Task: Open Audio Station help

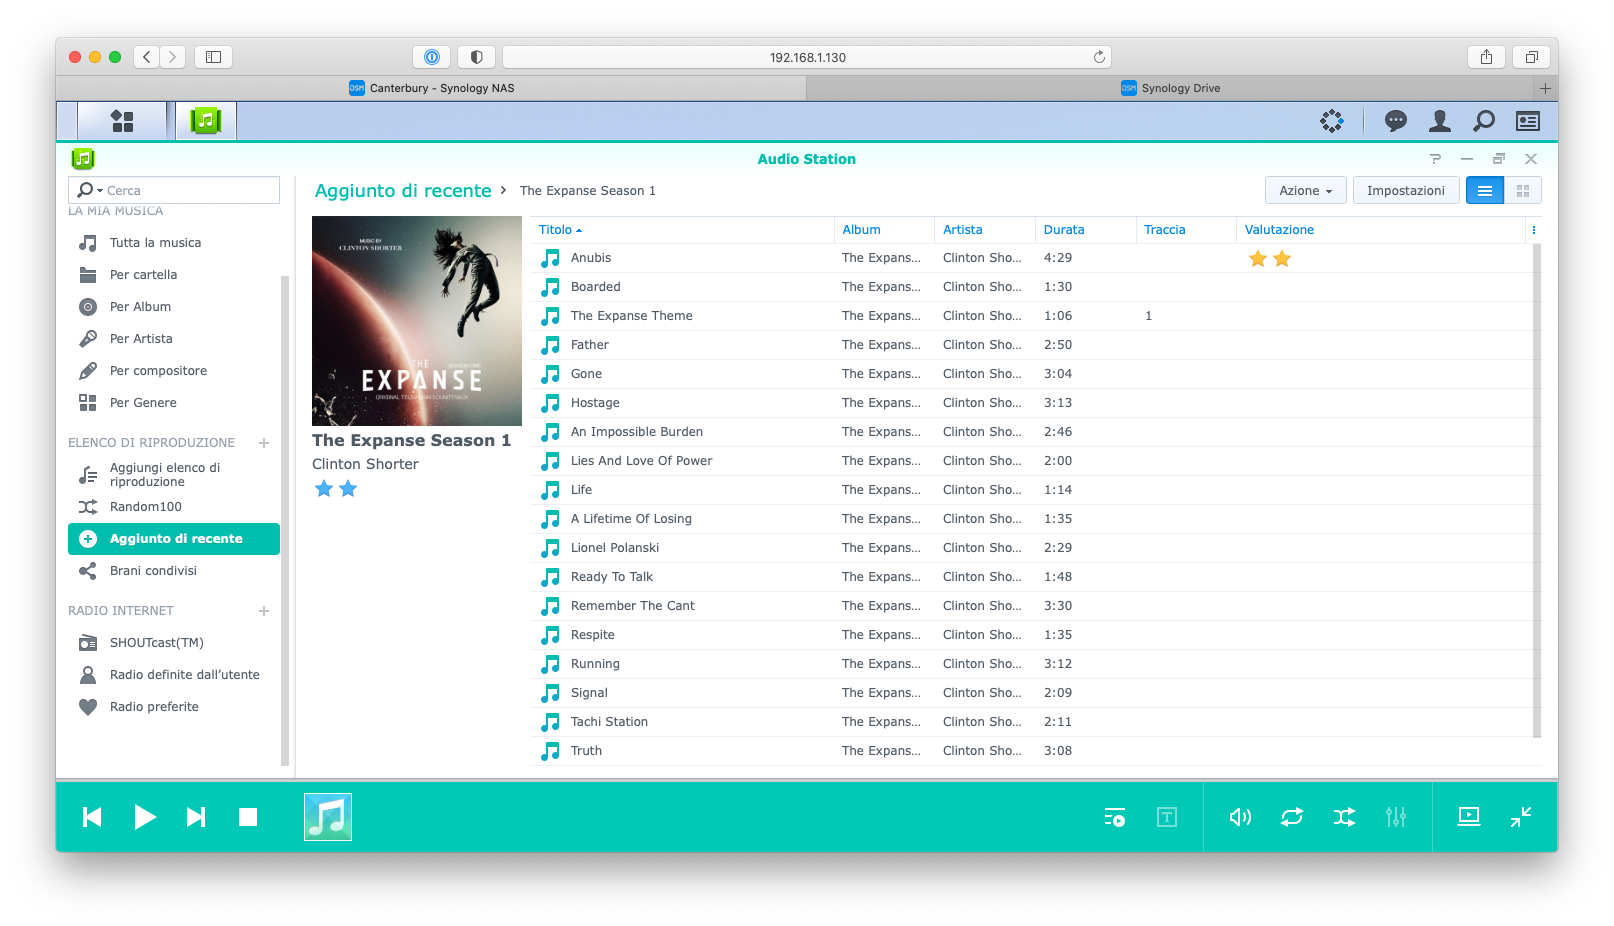Action: click(1435, 159)
